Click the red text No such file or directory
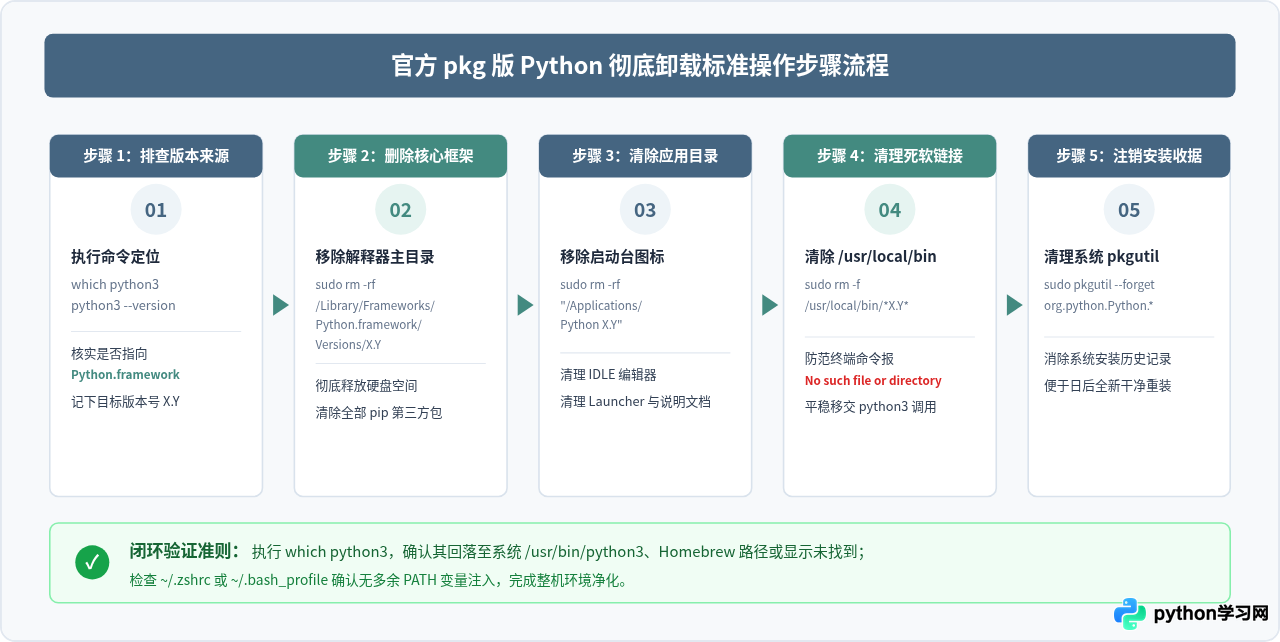This screenshot has height=642, width=1280. tap(873, 381)
